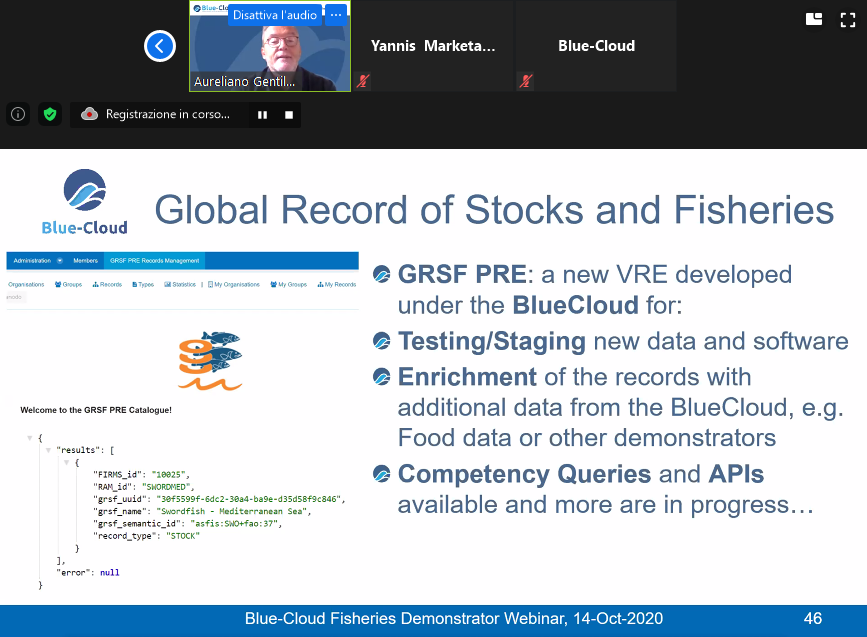
Task: Open the three-dots menu on Aureliano's video
Action: coord(336,15)
